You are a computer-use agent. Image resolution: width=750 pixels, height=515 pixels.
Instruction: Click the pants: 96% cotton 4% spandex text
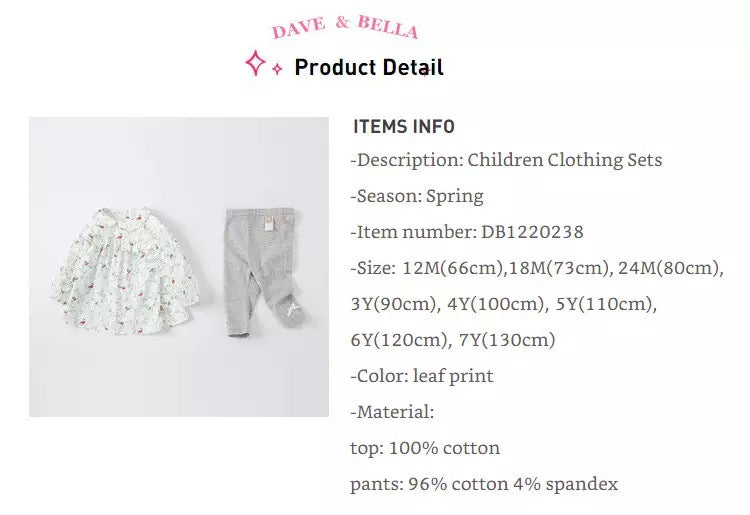(484, 484)
